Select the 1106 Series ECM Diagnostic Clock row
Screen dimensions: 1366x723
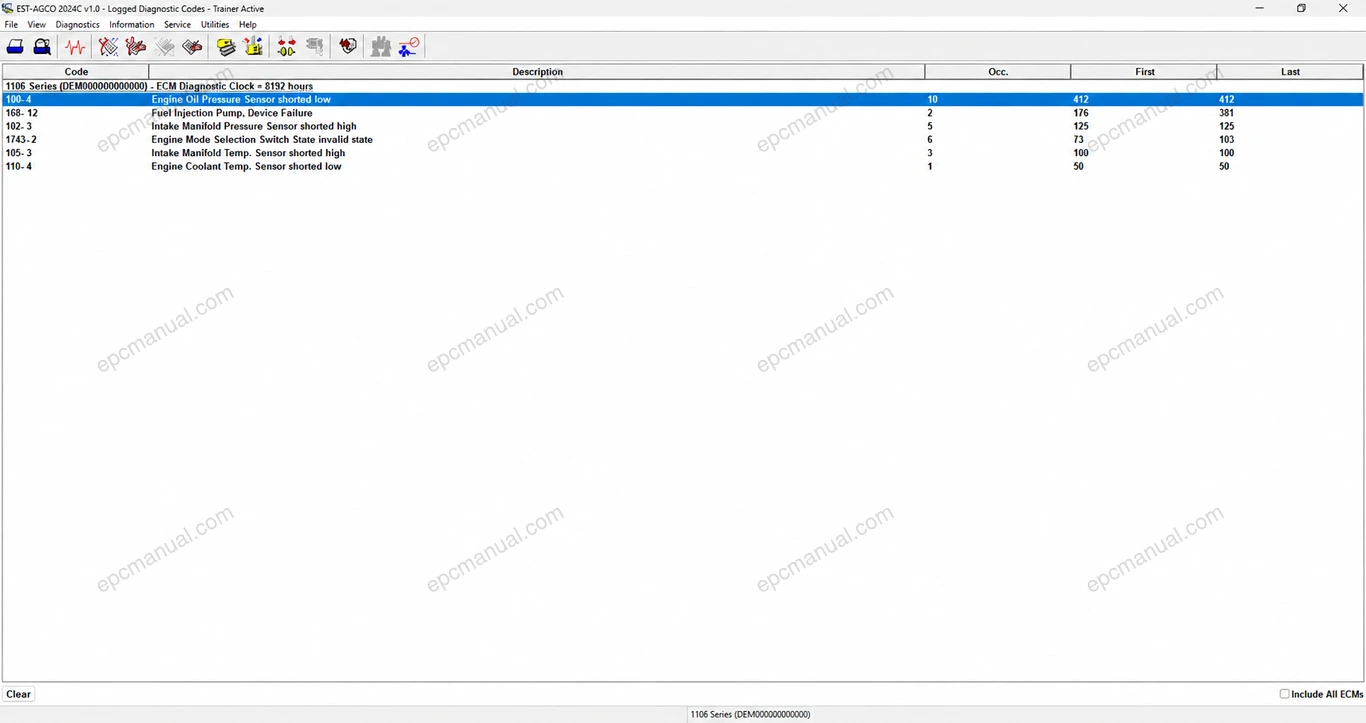[683, 86]
